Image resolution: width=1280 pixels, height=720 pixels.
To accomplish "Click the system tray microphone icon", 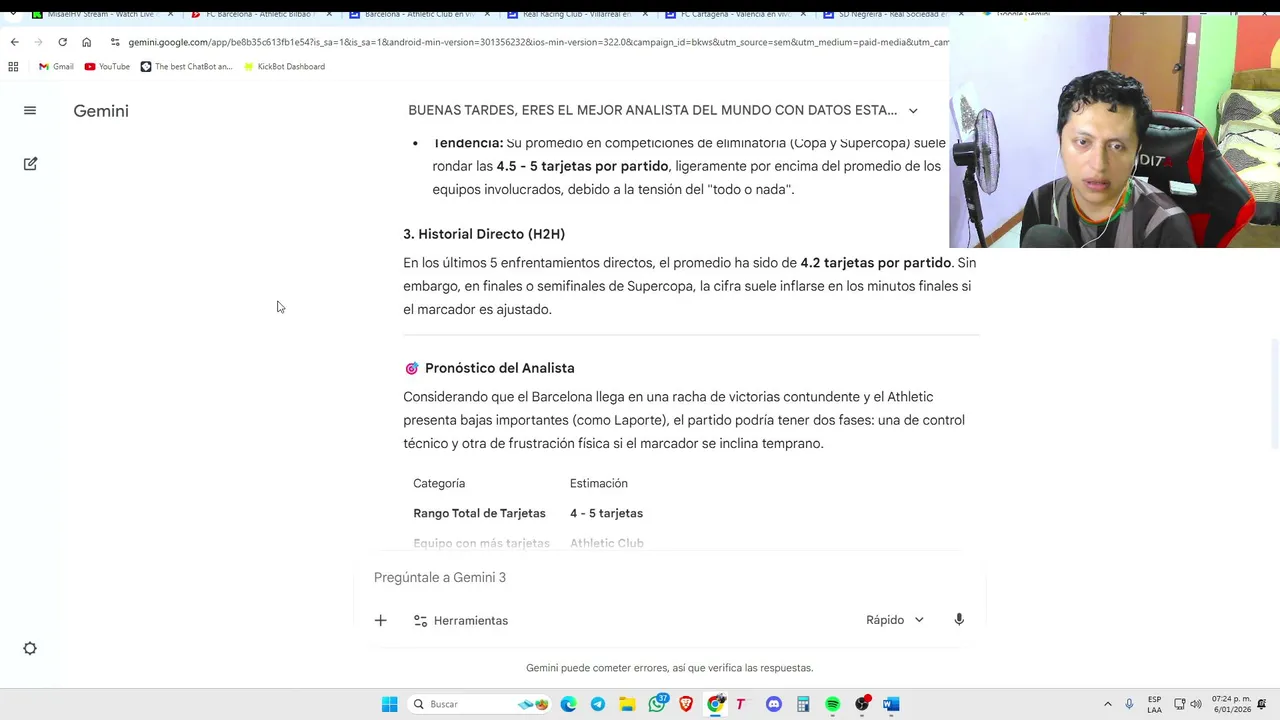I will tap(1129, 704).
